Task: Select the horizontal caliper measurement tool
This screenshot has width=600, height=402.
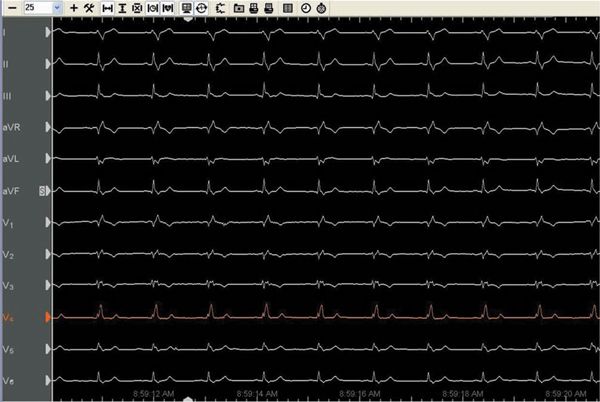Action: (107, 7)
